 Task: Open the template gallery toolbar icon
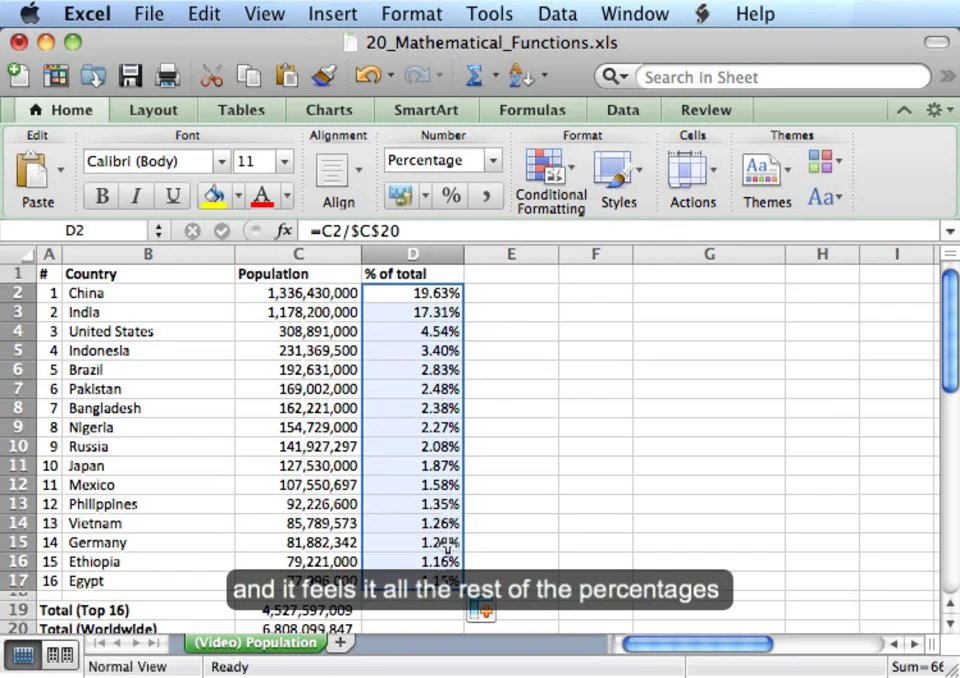pos(56,76)
